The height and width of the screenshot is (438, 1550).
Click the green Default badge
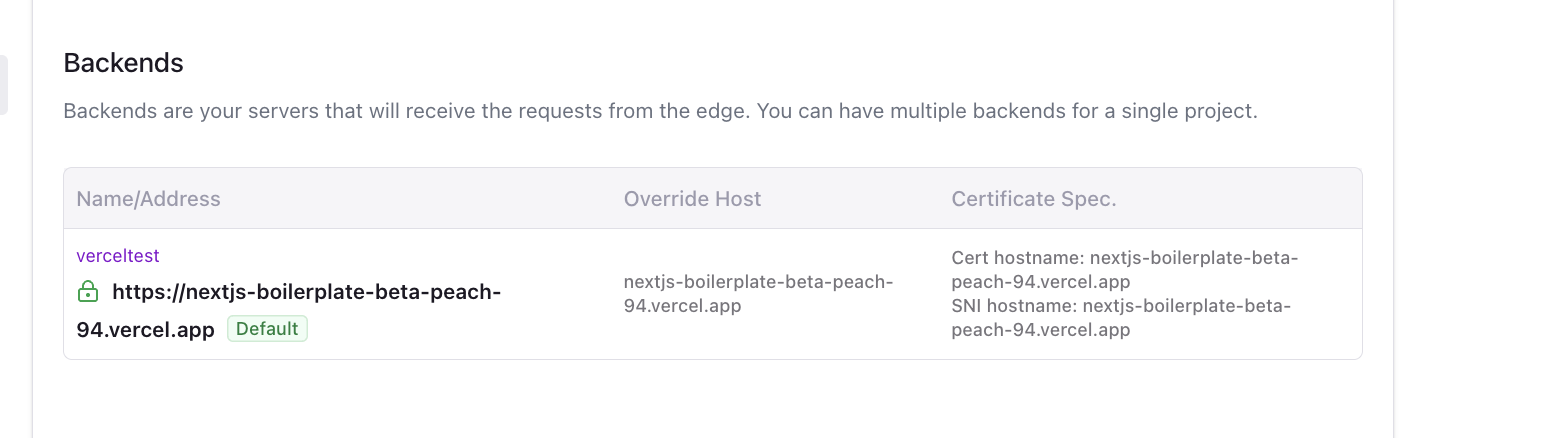(267, 329)
